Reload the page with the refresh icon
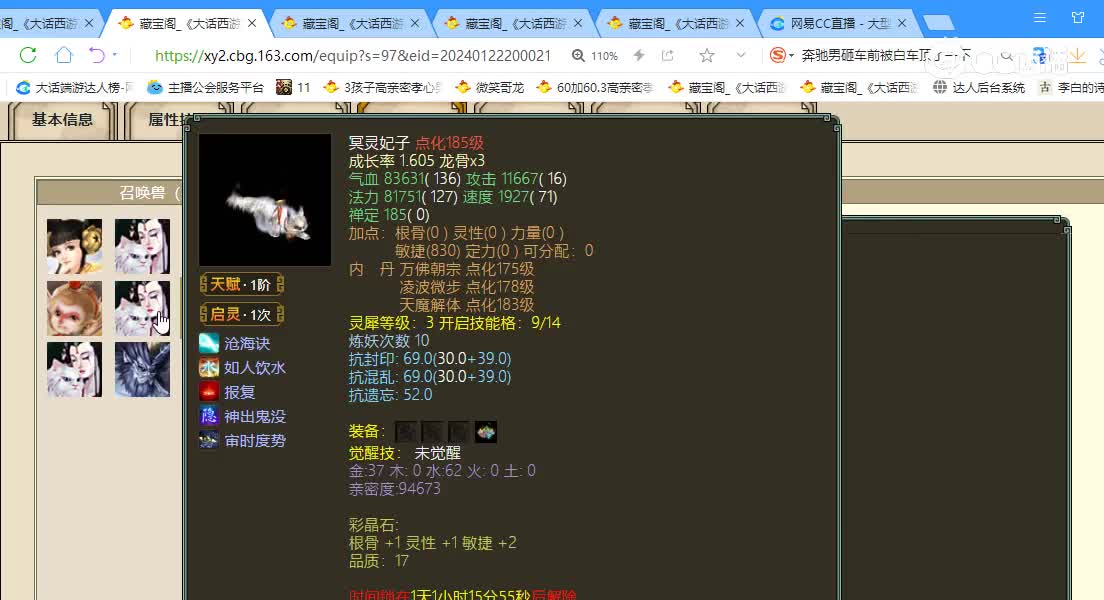Screen dimensions: 1104x600 pyautogui.click(x=28, y=55)
